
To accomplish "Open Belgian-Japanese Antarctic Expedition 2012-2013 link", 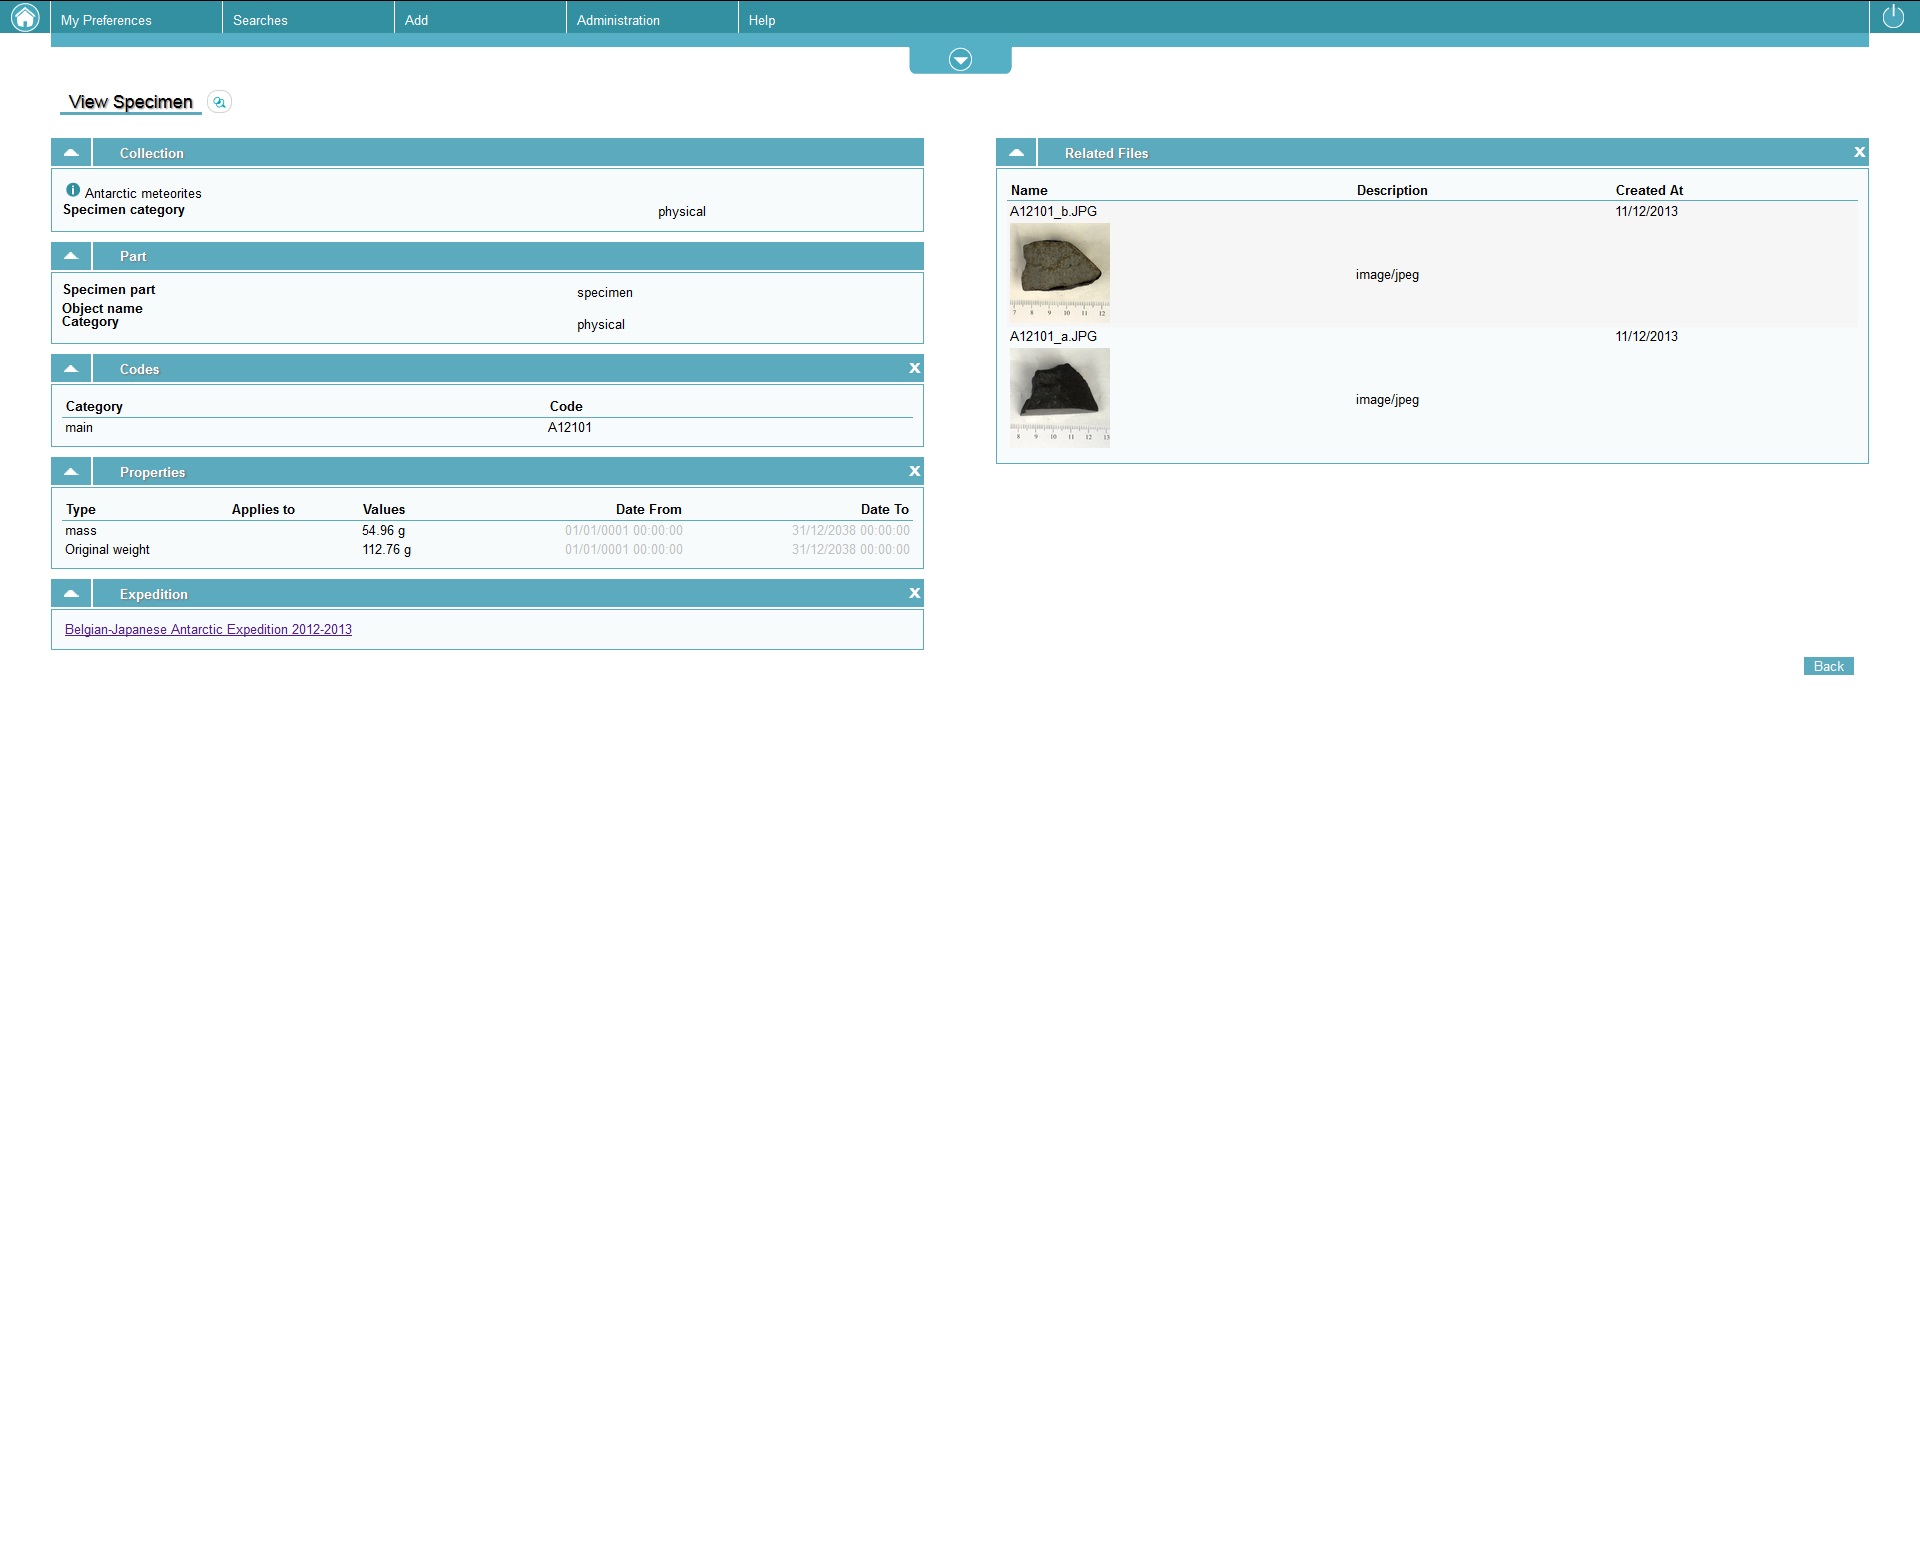I will pos(208,630).
